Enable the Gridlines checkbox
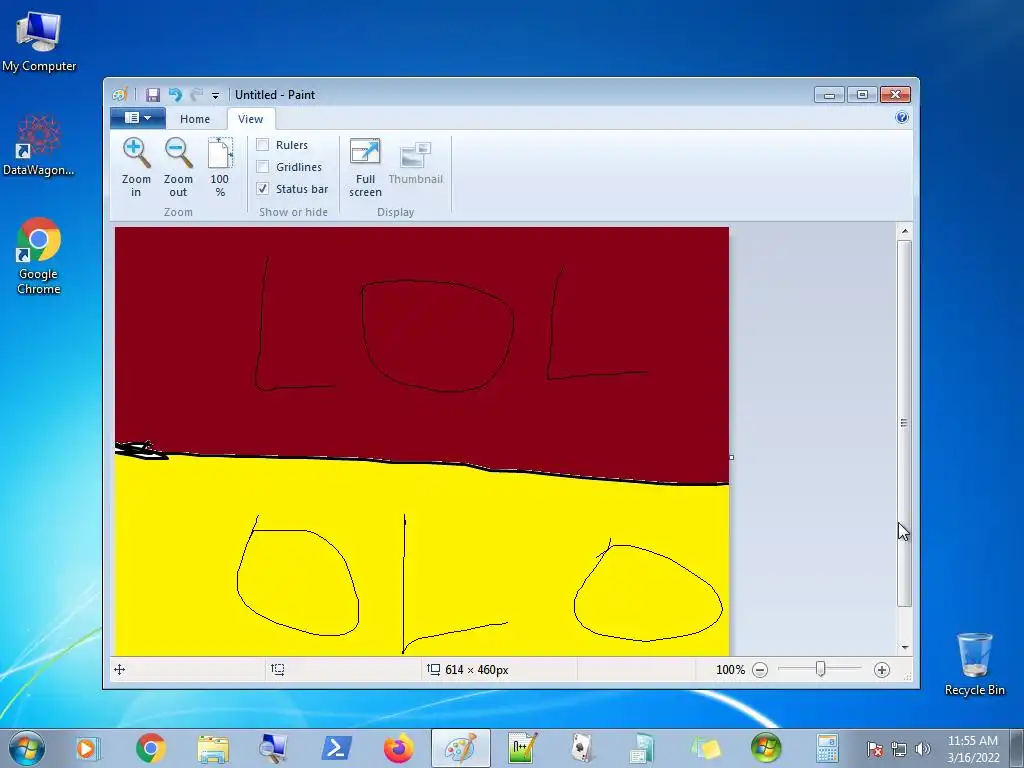 tap(263, 167)
